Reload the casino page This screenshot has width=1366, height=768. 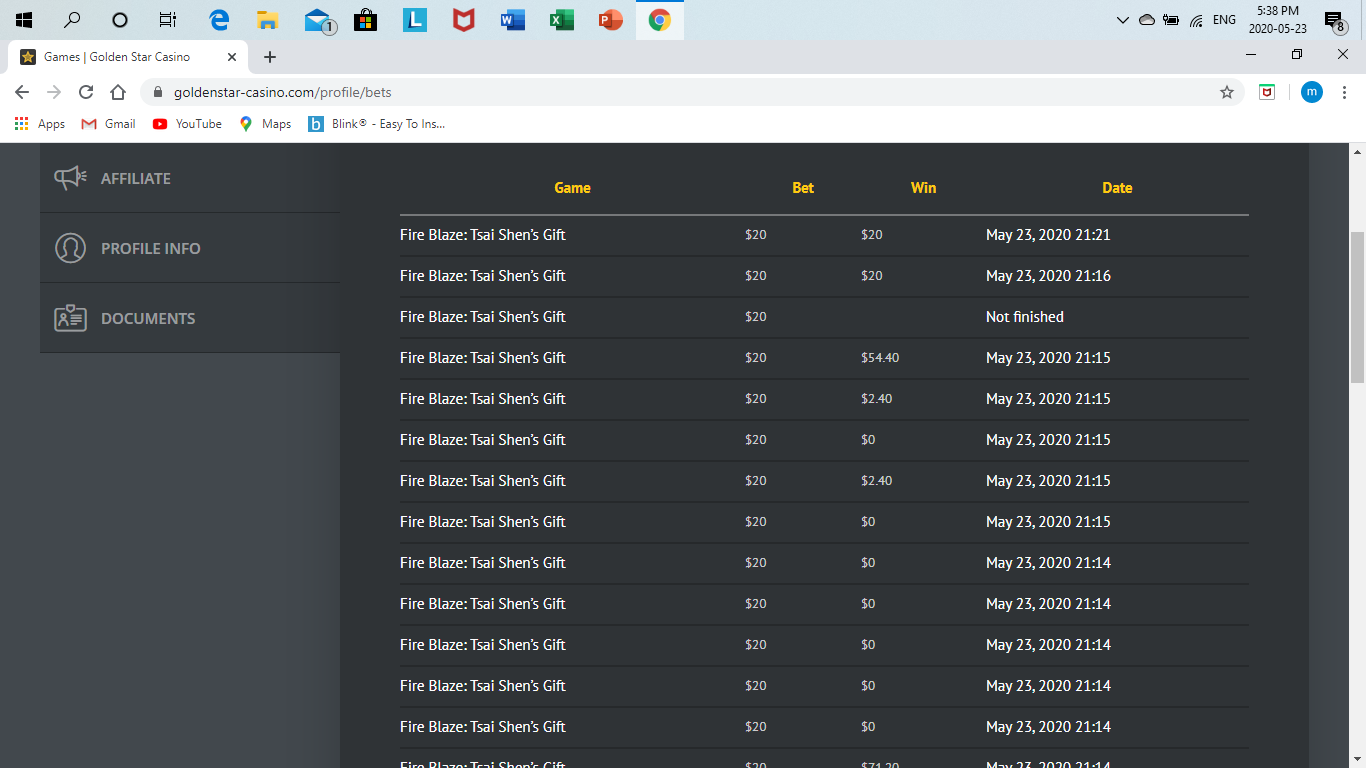pyautogui.click(x=86, y=92)
